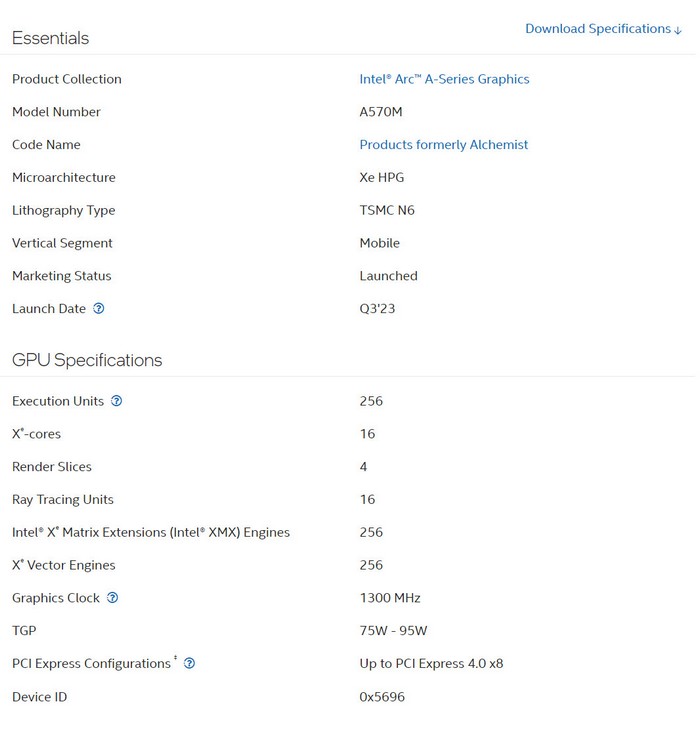The width and height of the screenshot is (700, 733).
Task: Click the Essentials section heading
Action: (50, 38)
